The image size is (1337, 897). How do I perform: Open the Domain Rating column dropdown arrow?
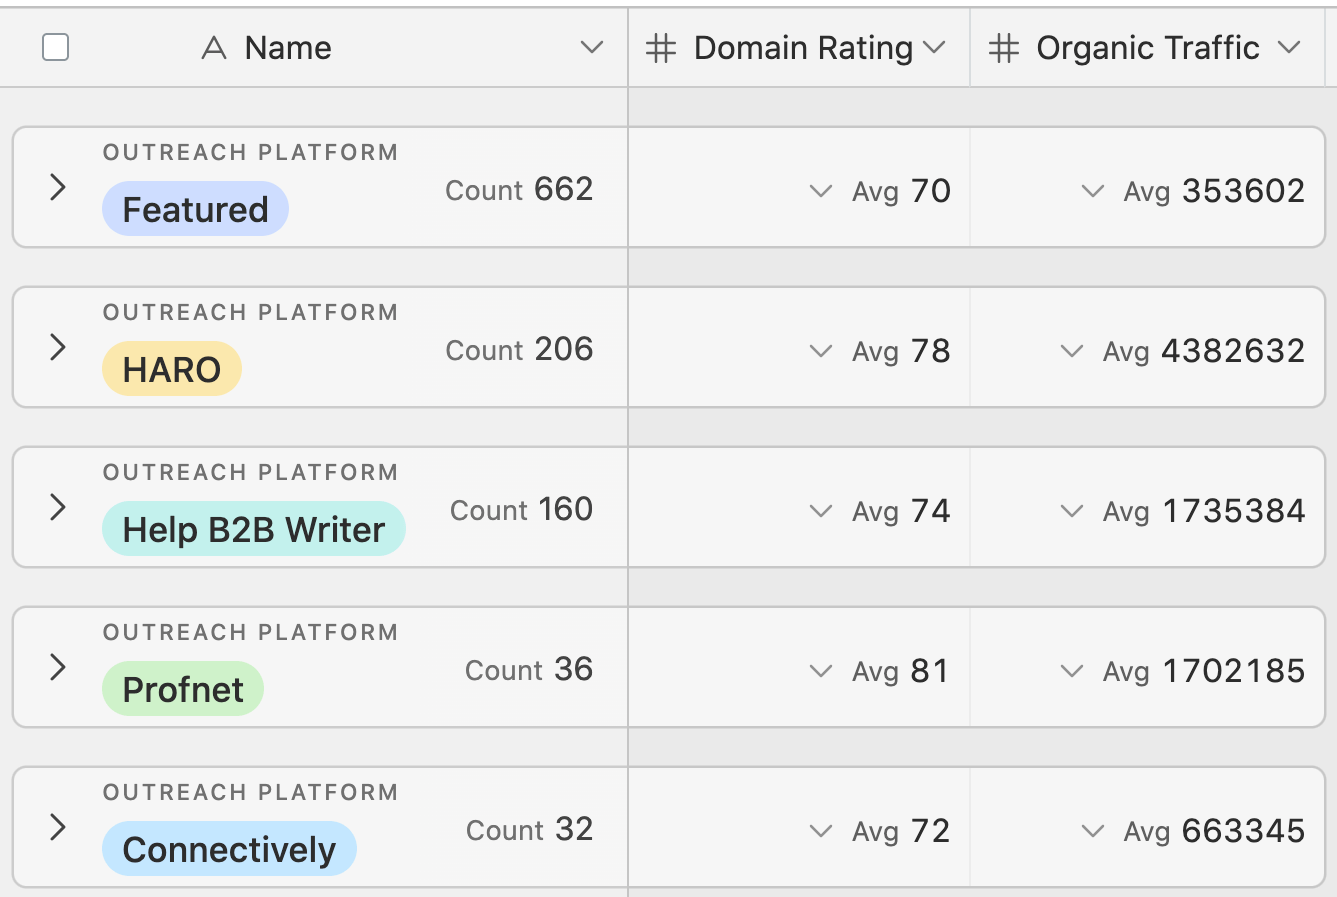[935, 48]
